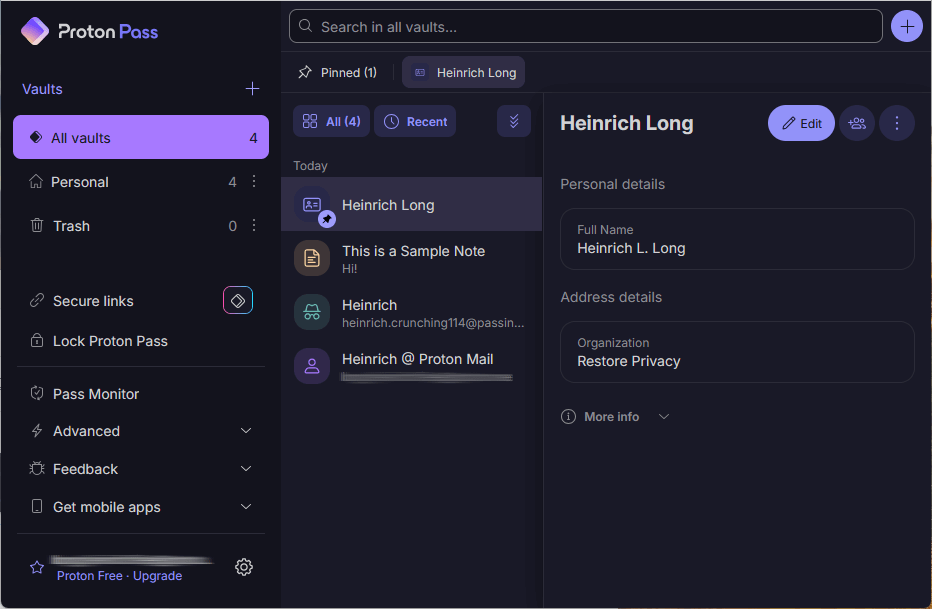Open item more options menu
This screenshot has width=932, height=609.
pos(896,123)
